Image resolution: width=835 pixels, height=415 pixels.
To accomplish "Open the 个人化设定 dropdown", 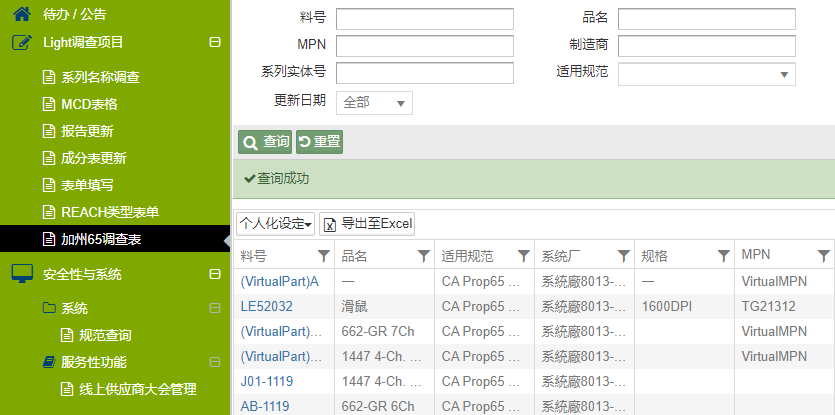I will point(276,223).
